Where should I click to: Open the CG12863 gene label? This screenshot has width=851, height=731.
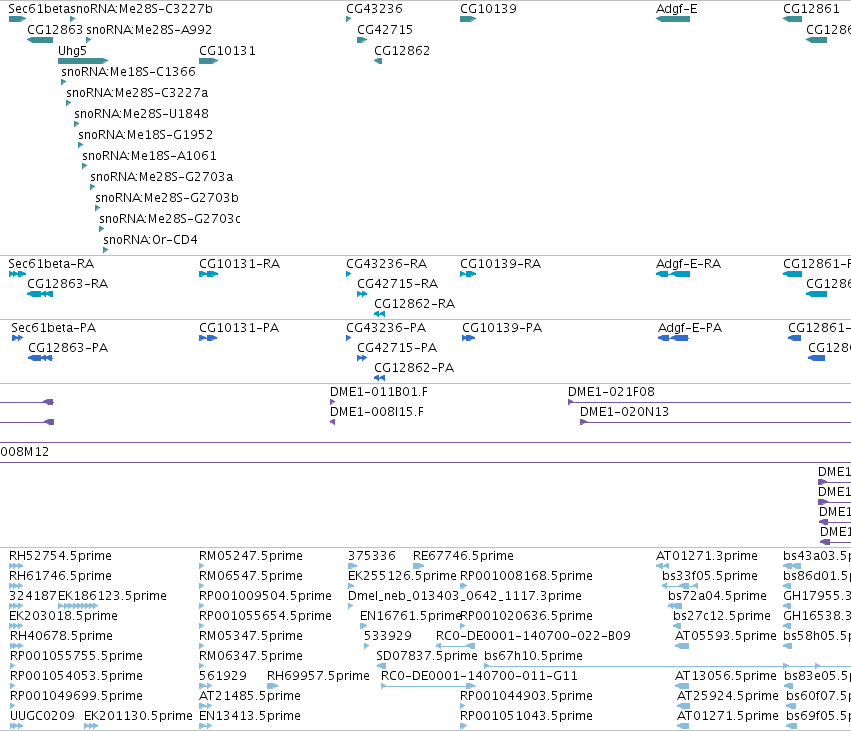[x=55, y=30]
